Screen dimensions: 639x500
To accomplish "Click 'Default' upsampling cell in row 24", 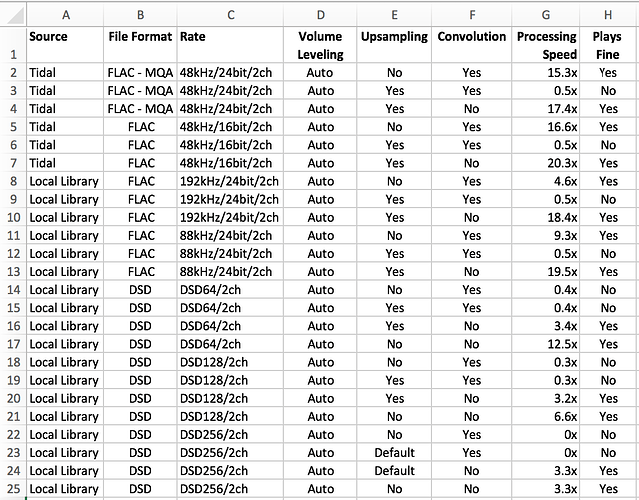I will click(x=394, y=471).
